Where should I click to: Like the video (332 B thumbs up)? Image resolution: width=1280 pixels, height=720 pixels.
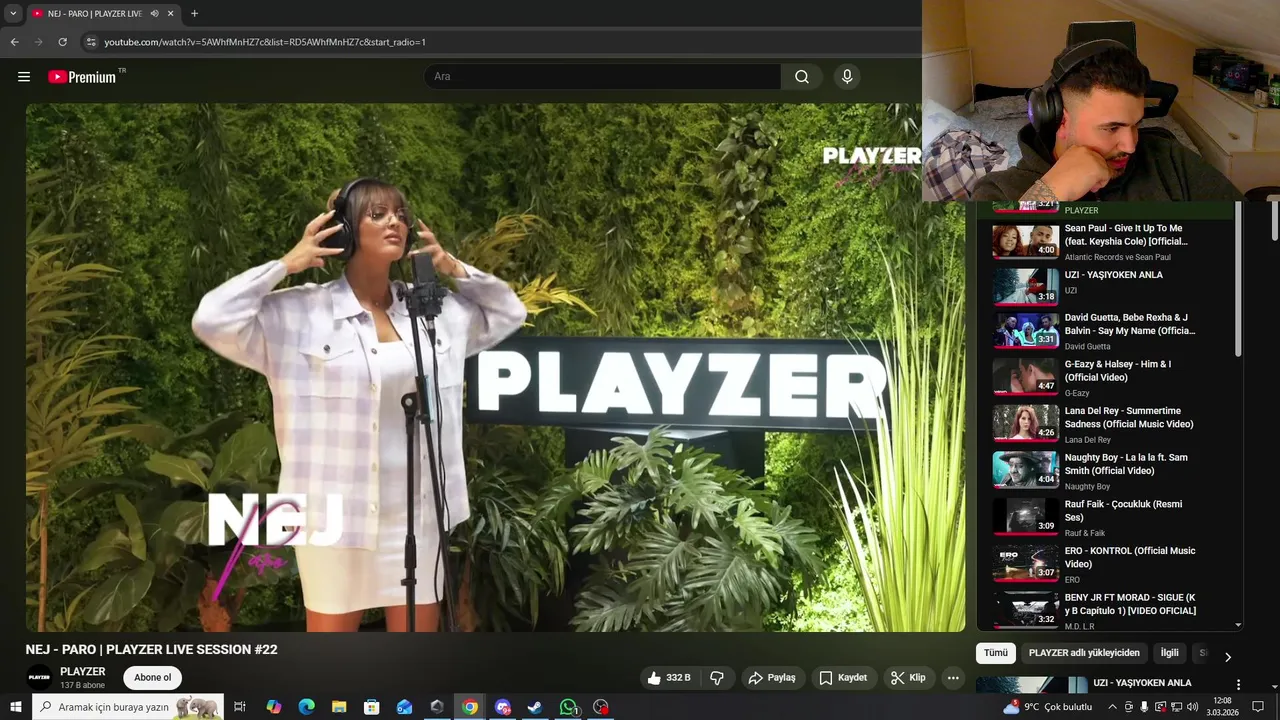[669, 678]
